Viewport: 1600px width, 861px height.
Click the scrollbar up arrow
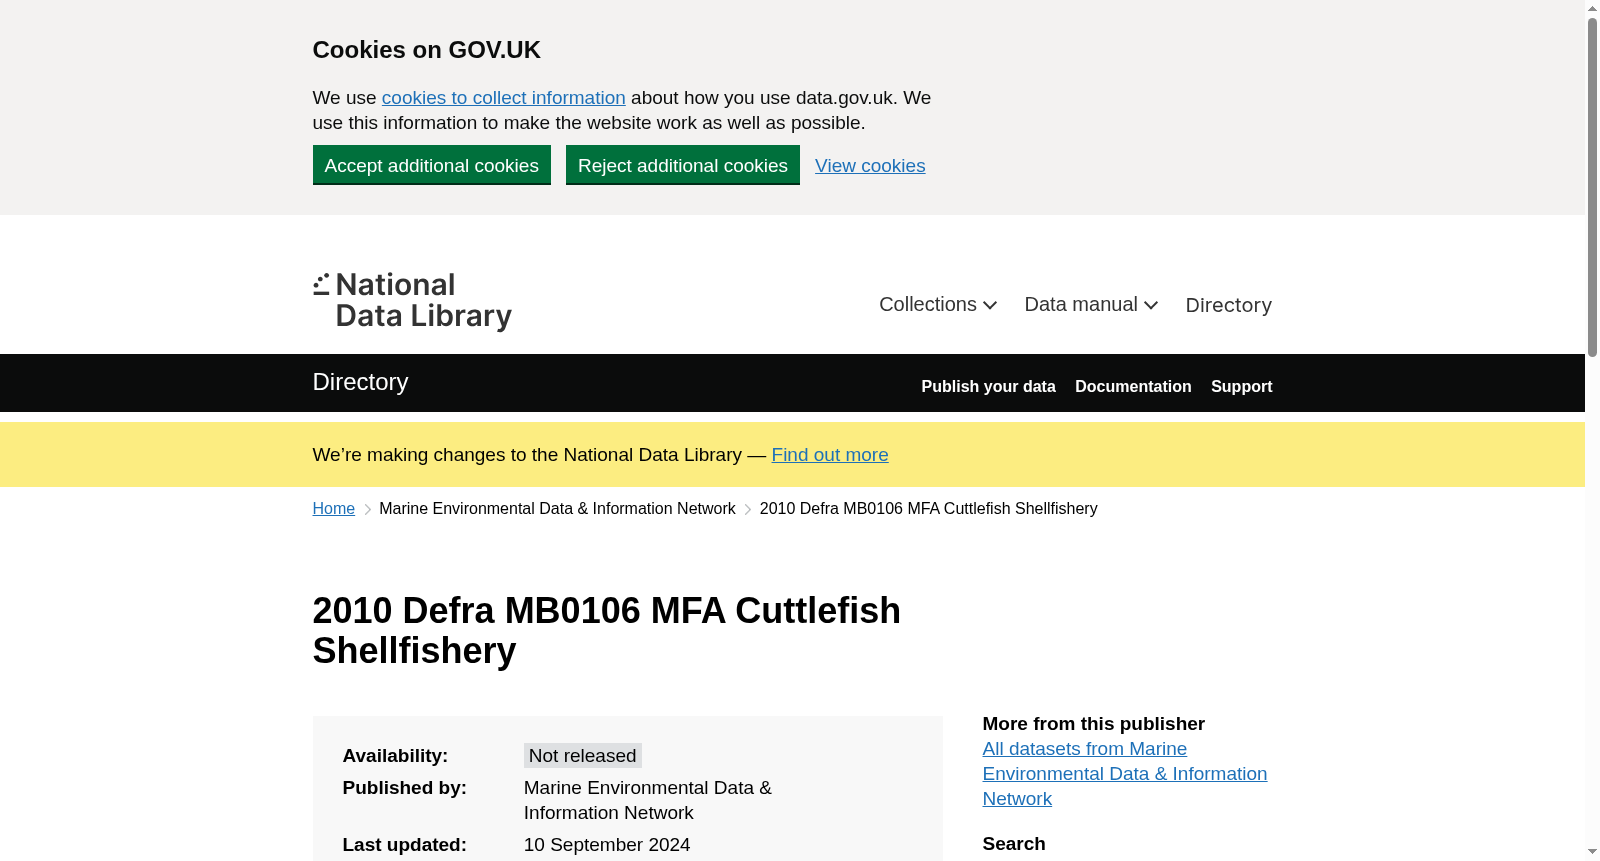[1592, 8]
